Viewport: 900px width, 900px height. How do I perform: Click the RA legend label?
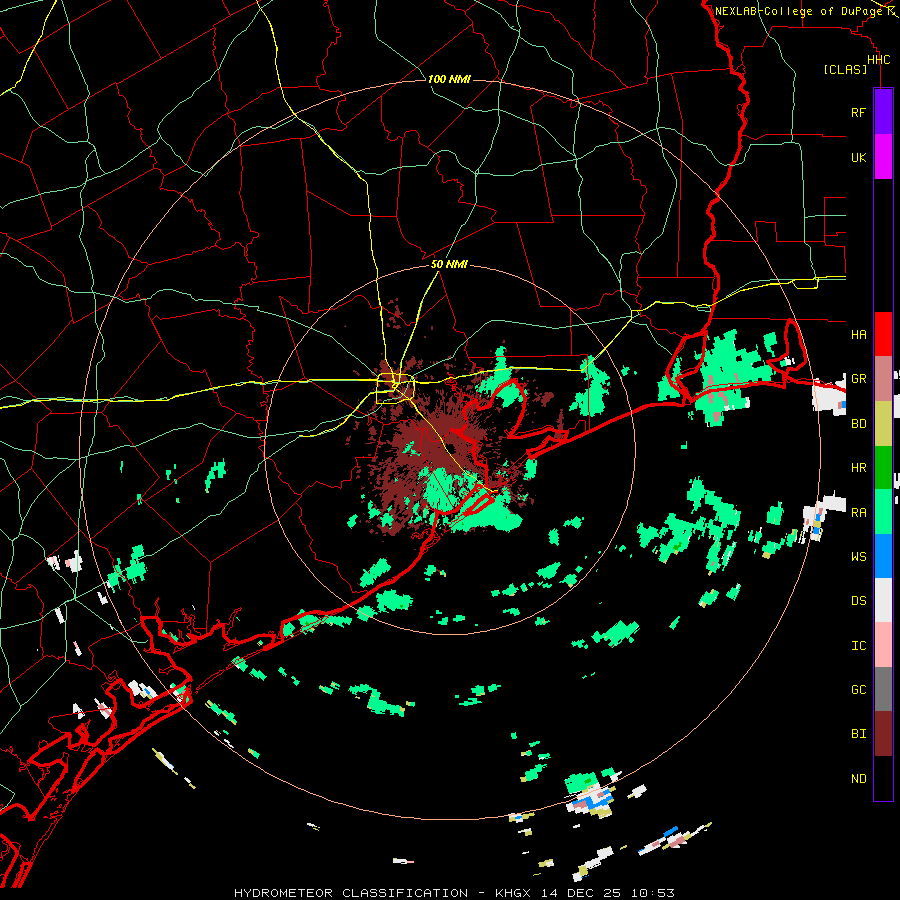coord(858,512)
